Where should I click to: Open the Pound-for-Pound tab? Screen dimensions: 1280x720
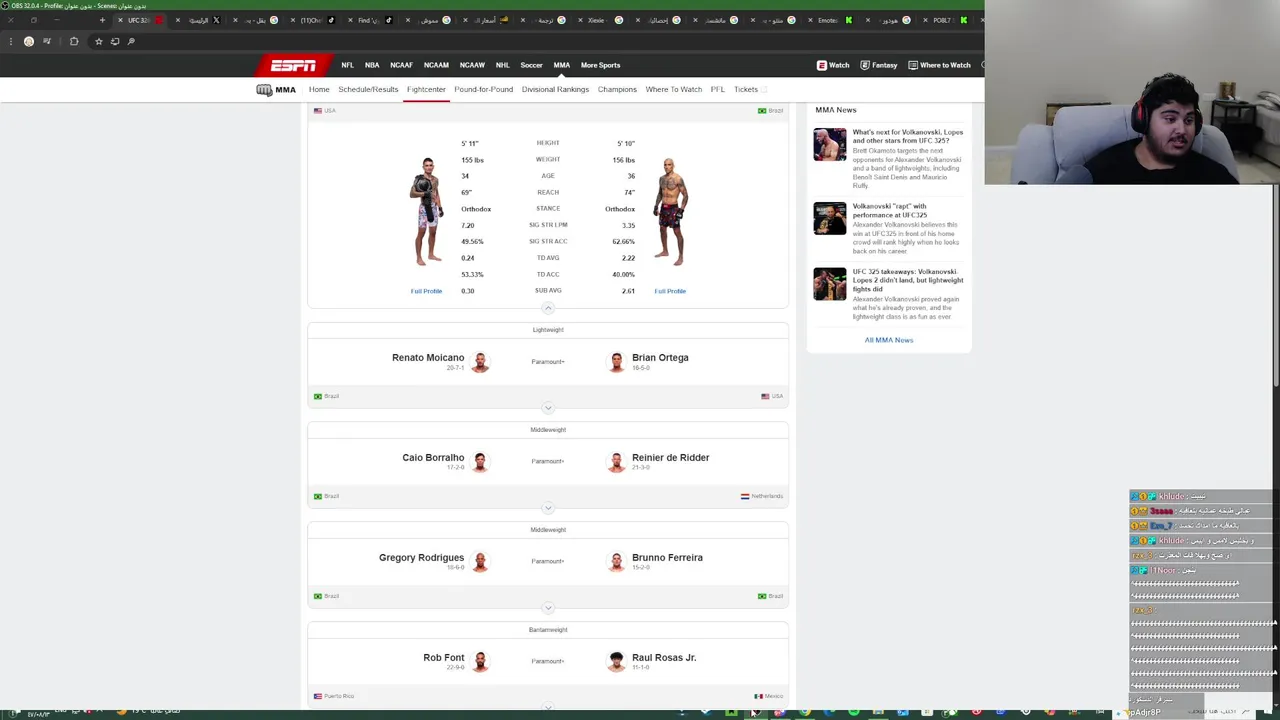[483, 90]
